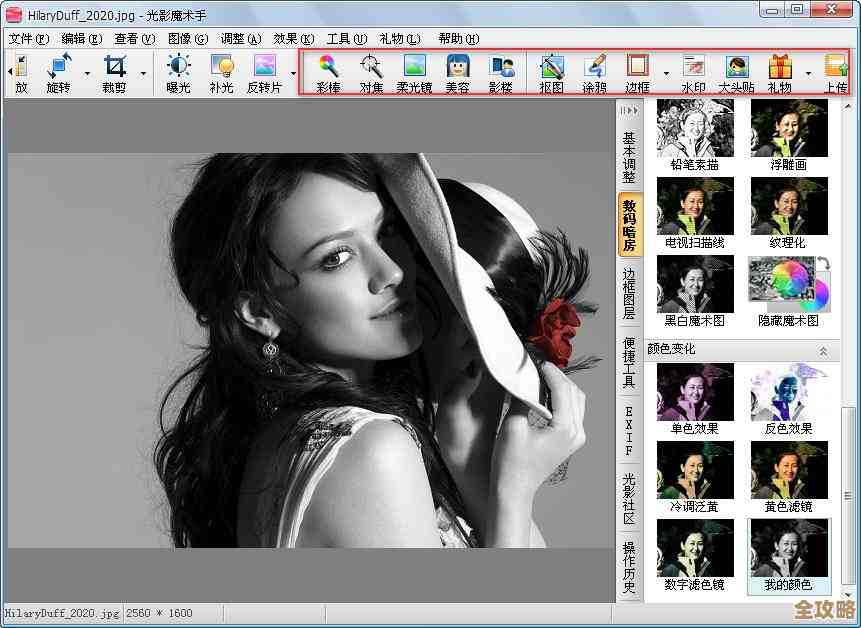Open the 效果 menu

pyautogui.click(x=293, y=39)
